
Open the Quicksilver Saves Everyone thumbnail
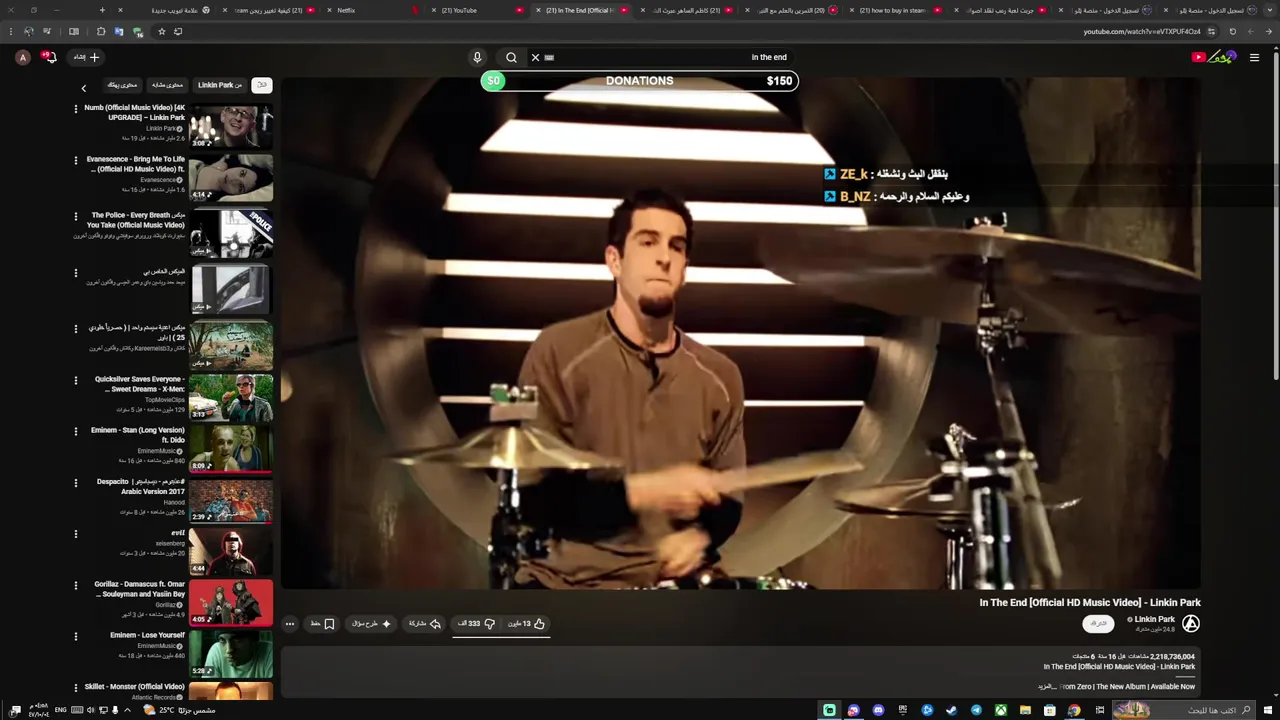coord(231,397)
